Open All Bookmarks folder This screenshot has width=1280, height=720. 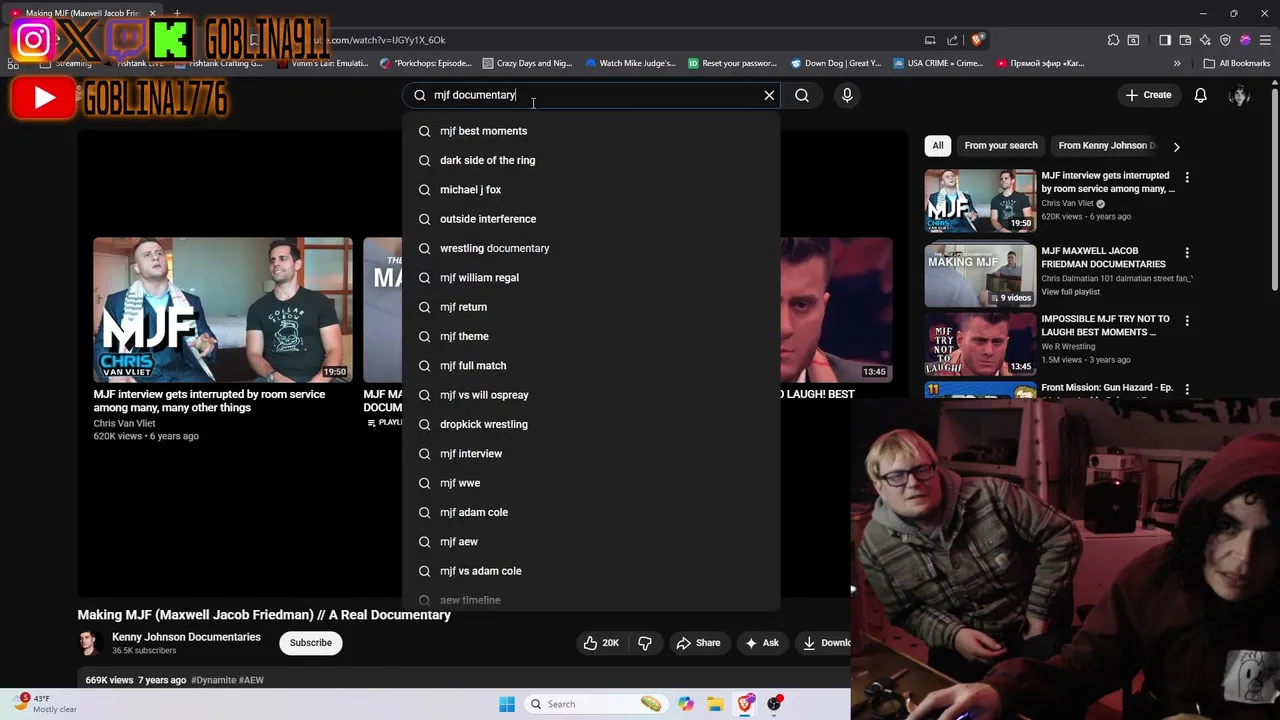tap(1237, 63)
